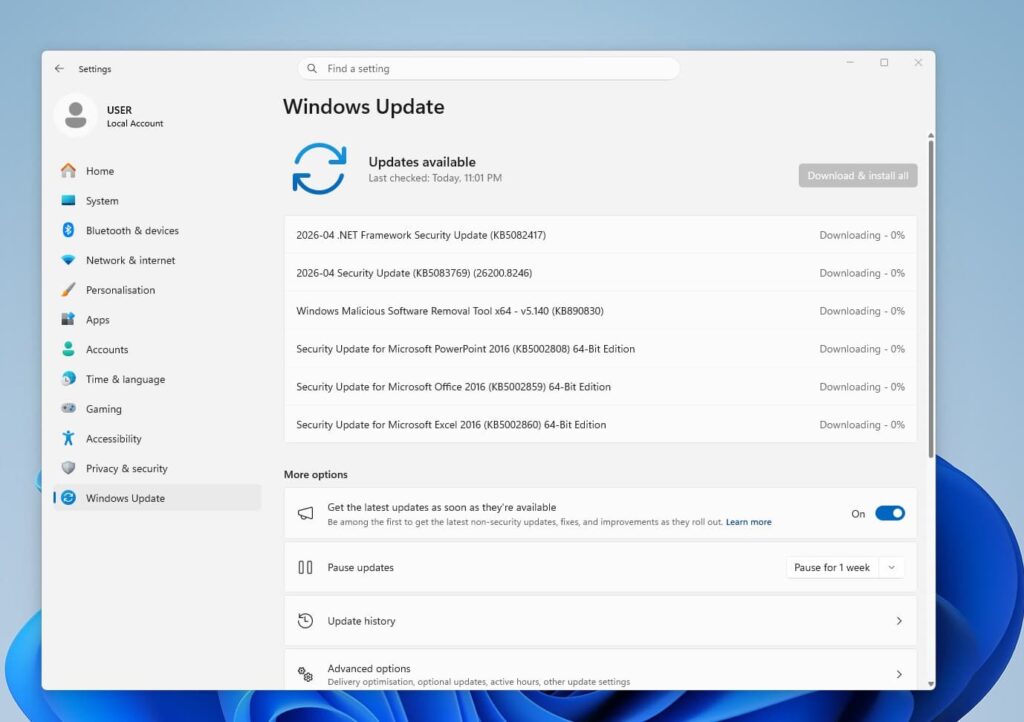The image size is (1024, 722).
Task: Click inside the Find a setting search box
Action: [489, 68]
